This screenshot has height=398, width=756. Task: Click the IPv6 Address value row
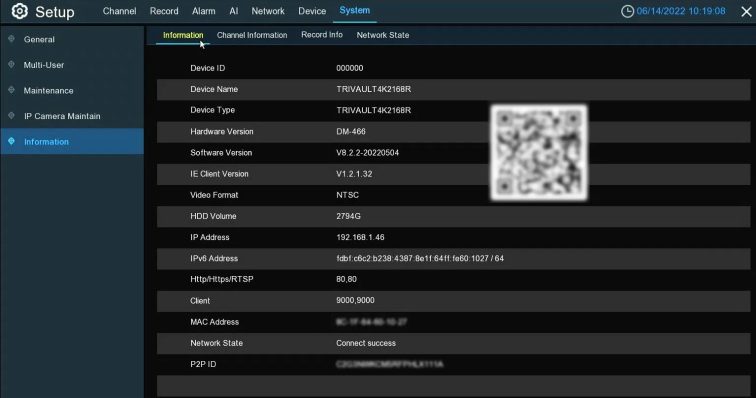coord(453,259)
